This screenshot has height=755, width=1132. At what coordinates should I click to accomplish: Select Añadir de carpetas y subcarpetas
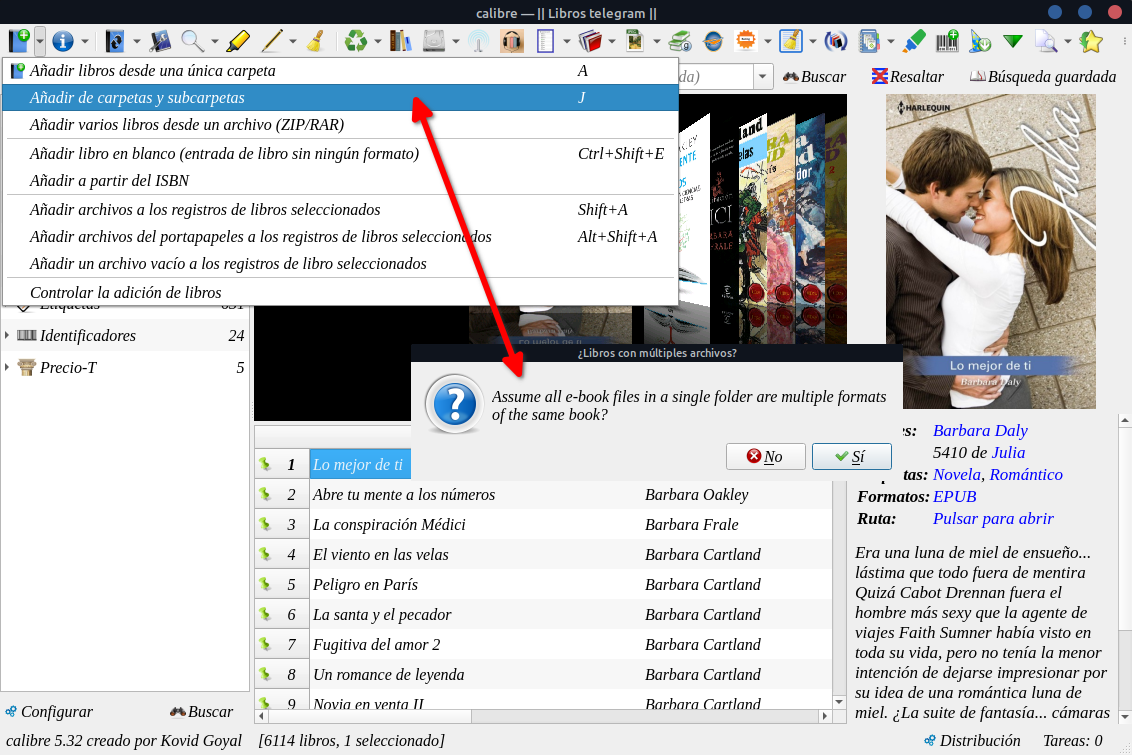coord(340,97)
